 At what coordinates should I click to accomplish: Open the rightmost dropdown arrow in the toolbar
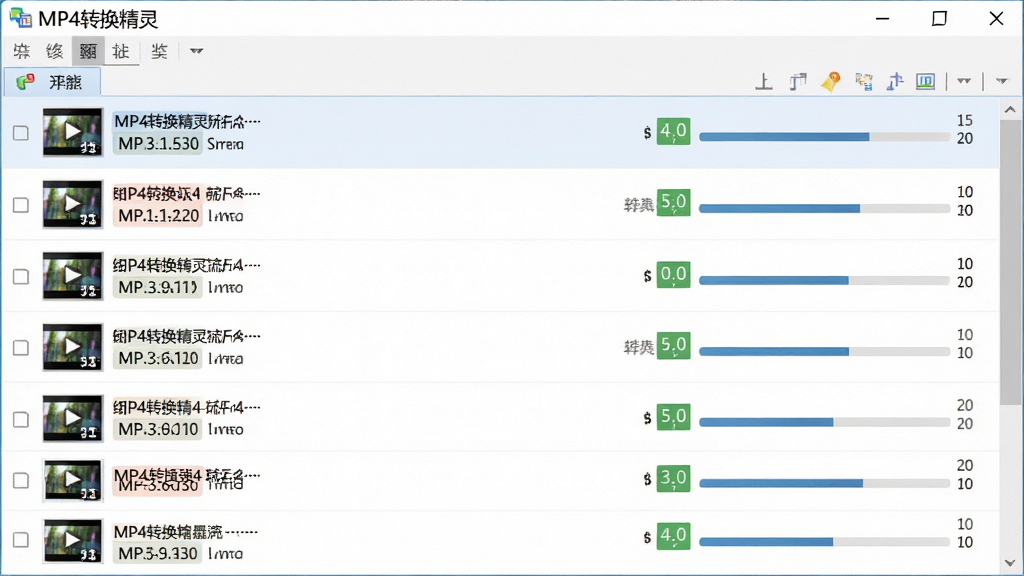pyautogui.click(x=1002, y=82)
